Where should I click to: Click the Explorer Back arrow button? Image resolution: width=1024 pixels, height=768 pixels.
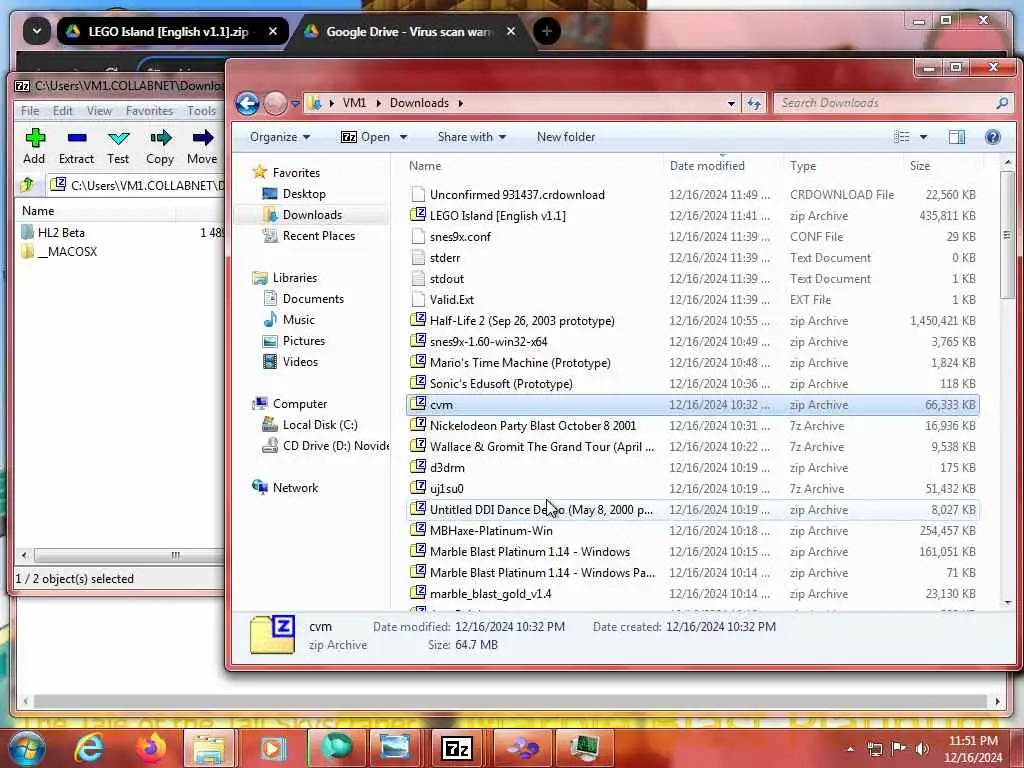(248, 103)
